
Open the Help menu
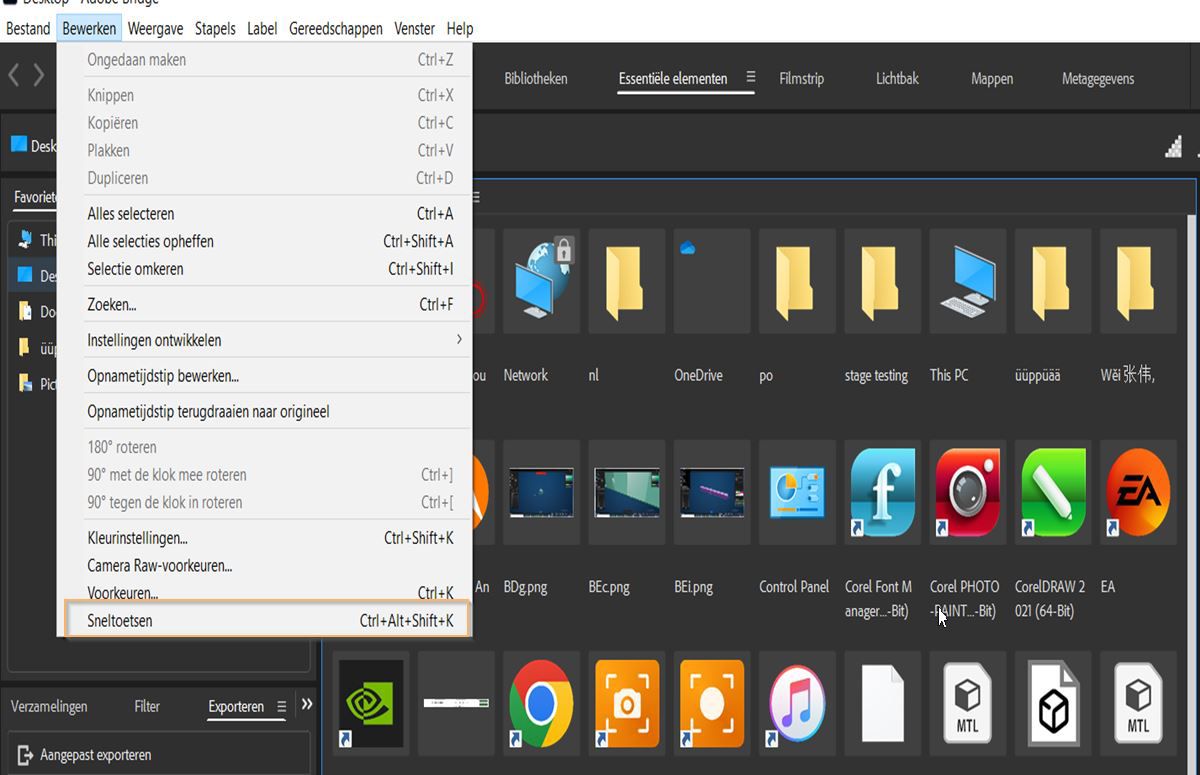point(460,28)
